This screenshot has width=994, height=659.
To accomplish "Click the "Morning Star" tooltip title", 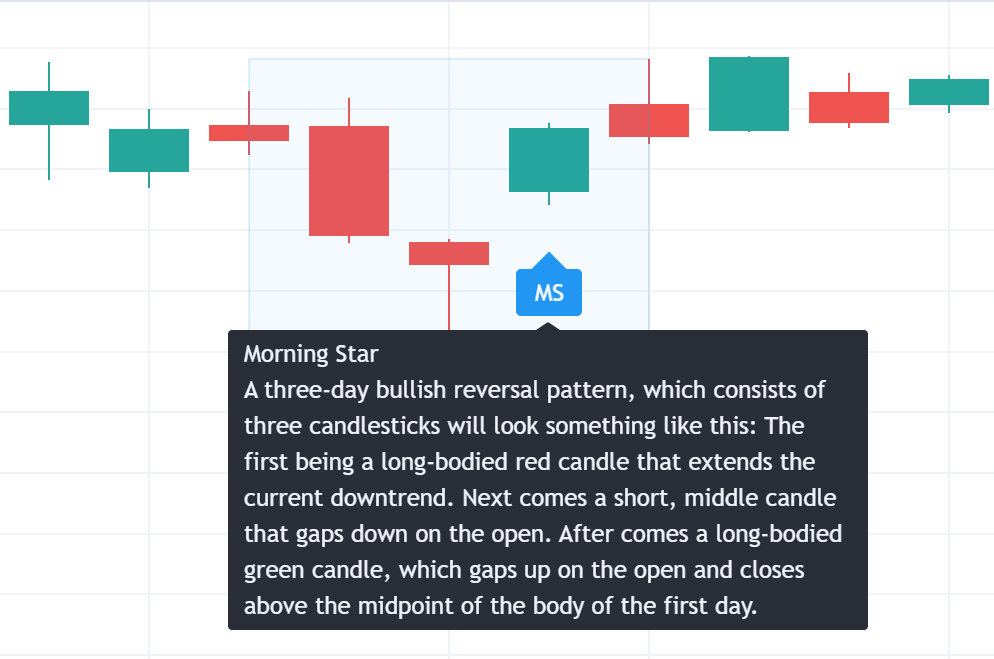I will click(300, 354).
